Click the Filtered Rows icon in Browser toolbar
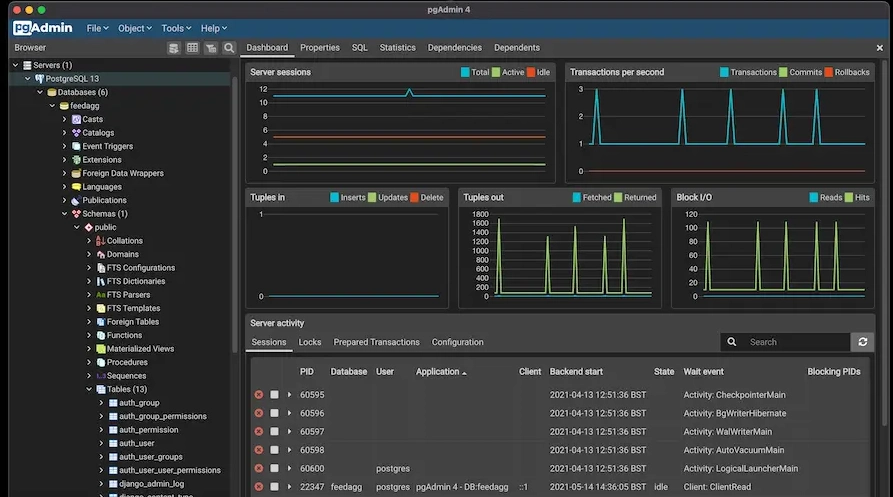The width and height of the screenshot is (893, 497). 211,48
